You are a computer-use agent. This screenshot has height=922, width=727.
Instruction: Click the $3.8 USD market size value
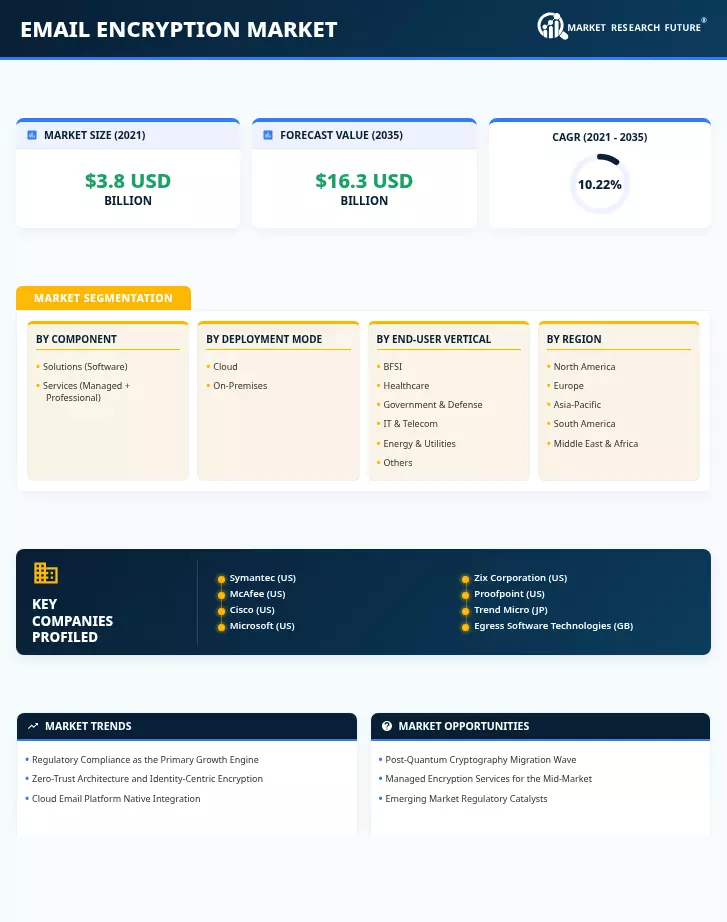128,181
